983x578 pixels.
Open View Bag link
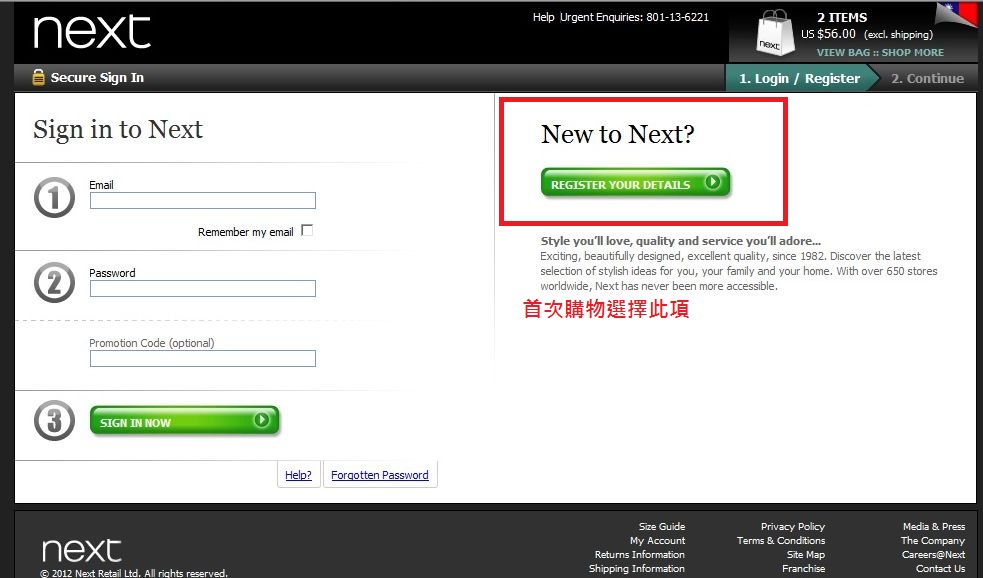click(843, 53)
